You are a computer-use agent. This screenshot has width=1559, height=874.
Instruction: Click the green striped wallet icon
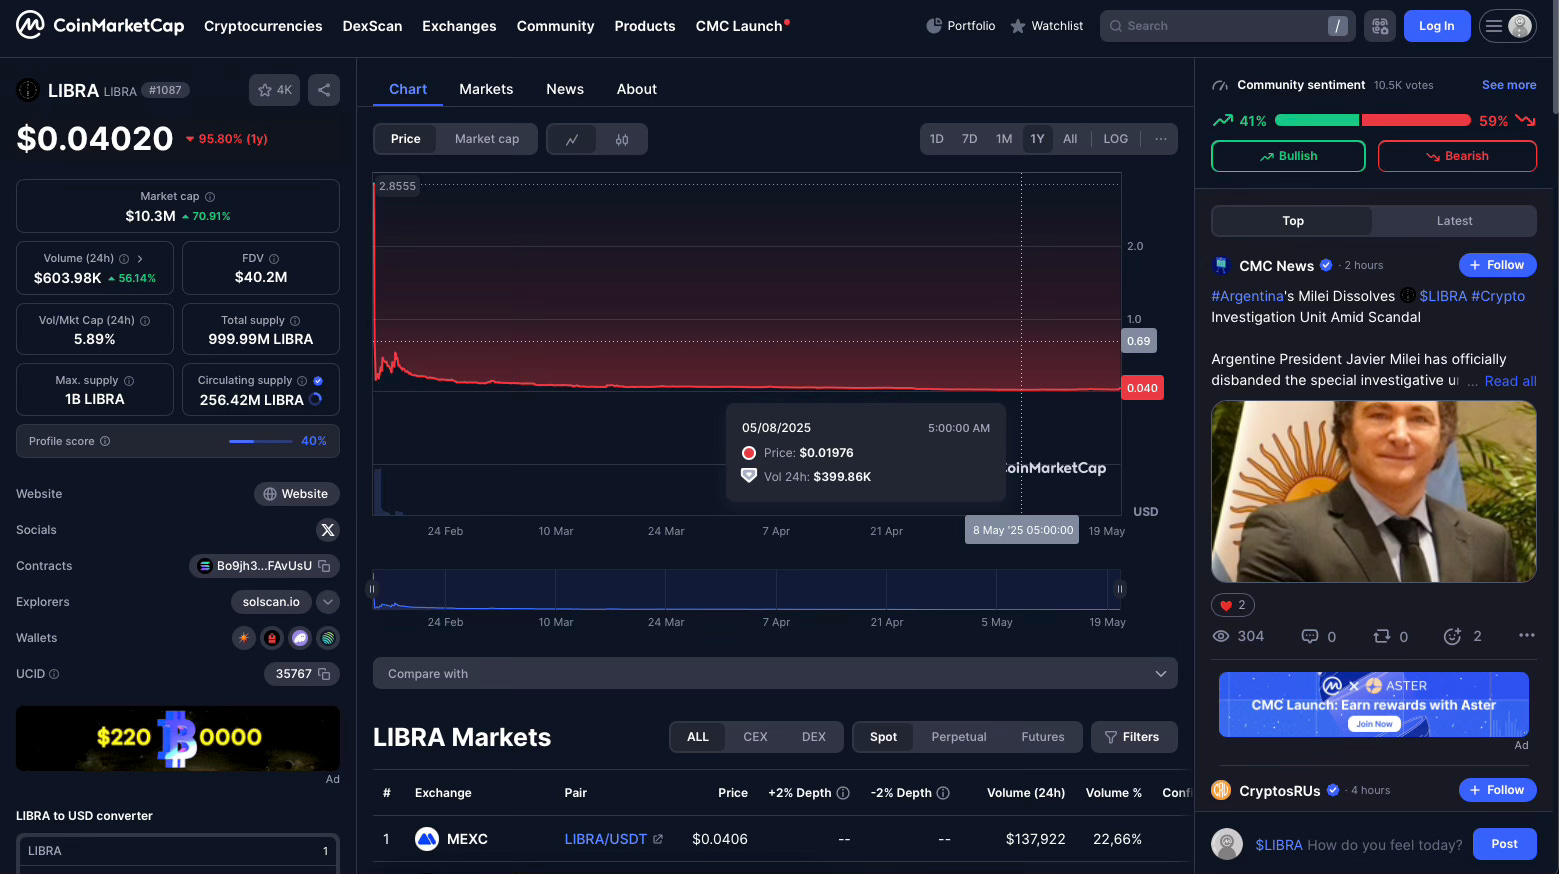328,638
